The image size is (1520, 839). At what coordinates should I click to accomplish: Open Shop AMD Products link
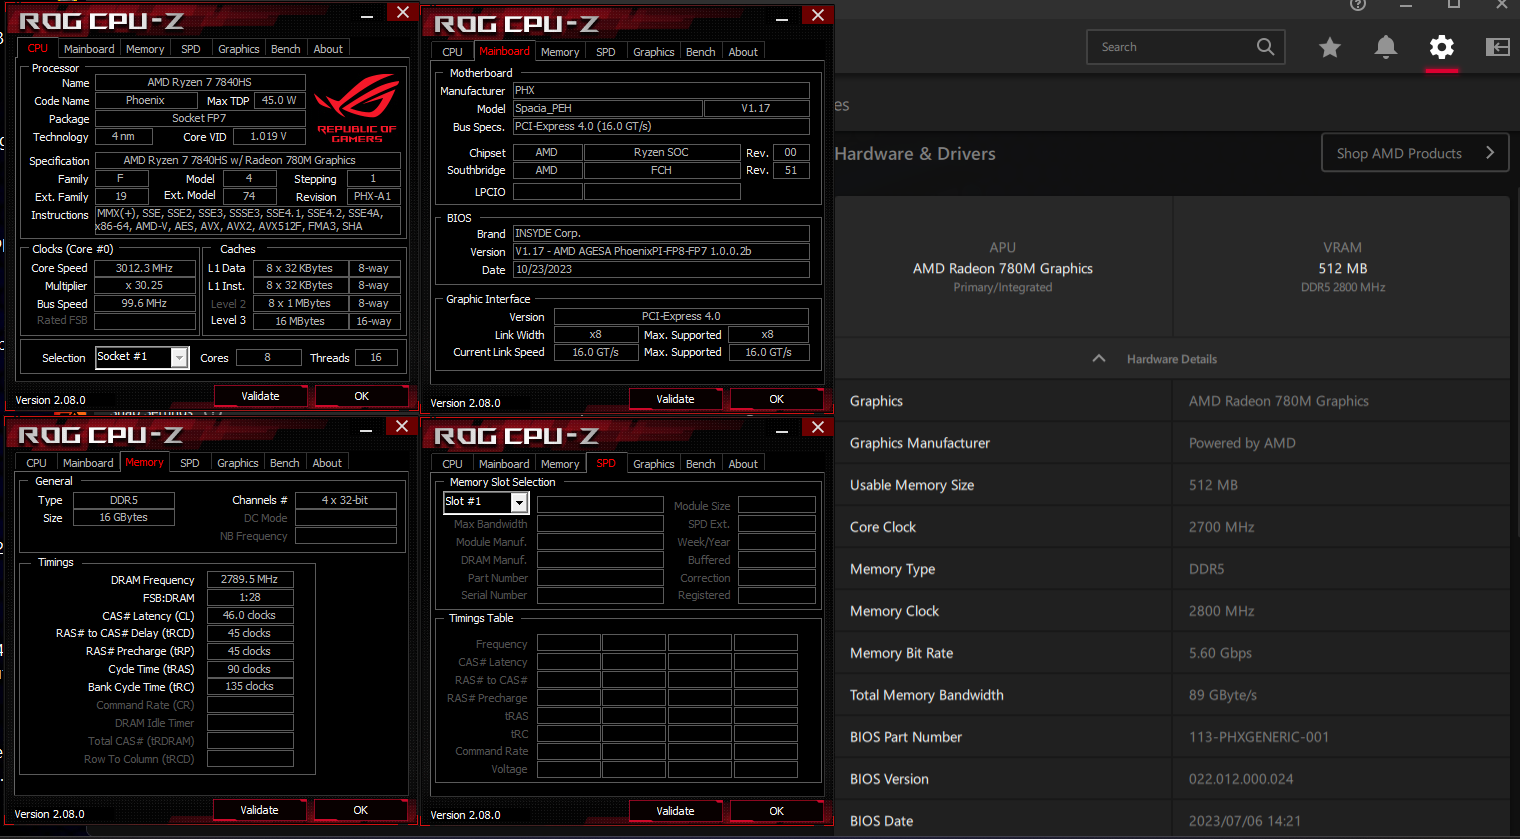(1415, 153)
